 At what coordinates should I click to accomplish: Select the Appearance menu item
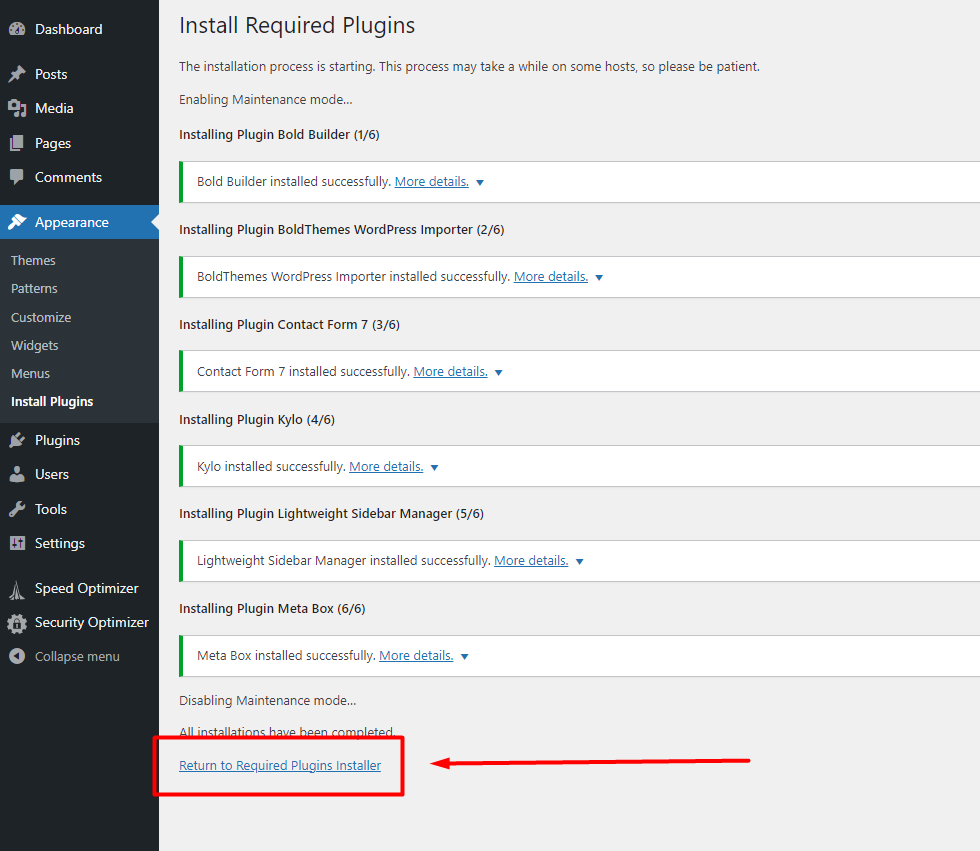[x=79, y=222]
